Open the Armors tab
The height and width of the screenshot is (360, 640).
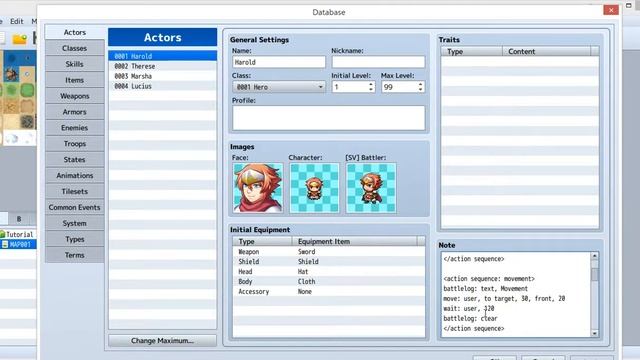pyautogui.click(x=75, y=112)
